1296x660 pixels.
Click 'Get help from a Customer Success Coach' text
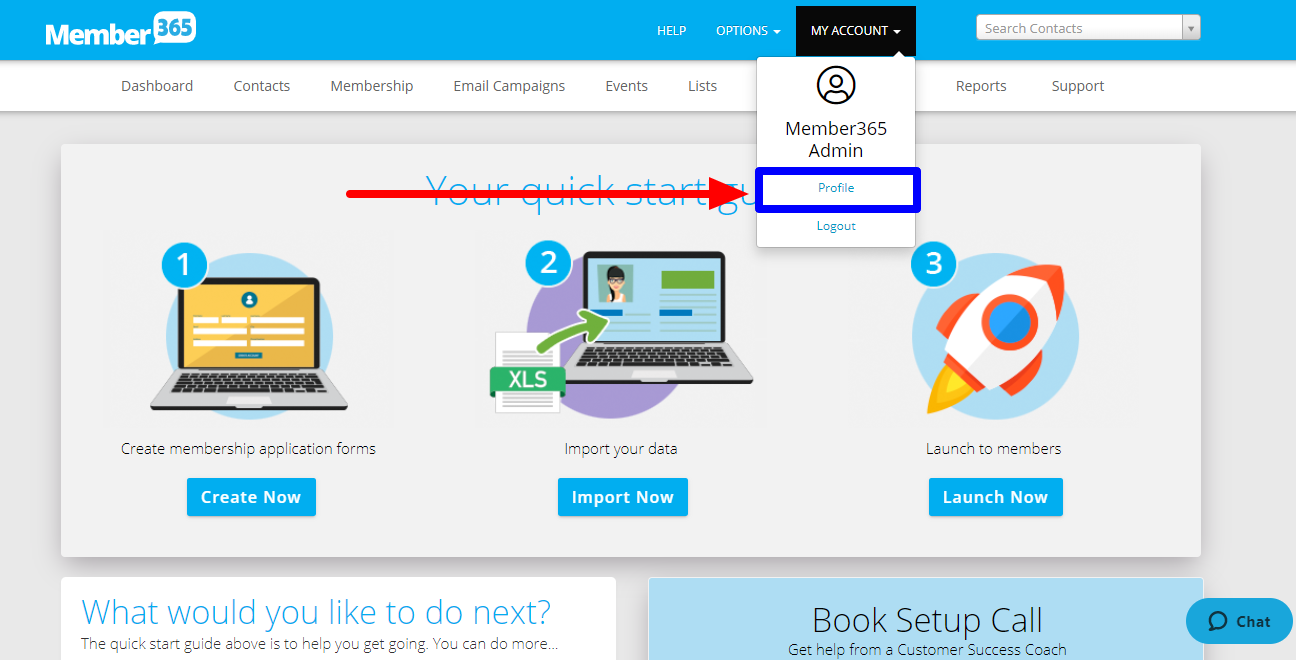(927, 650)
